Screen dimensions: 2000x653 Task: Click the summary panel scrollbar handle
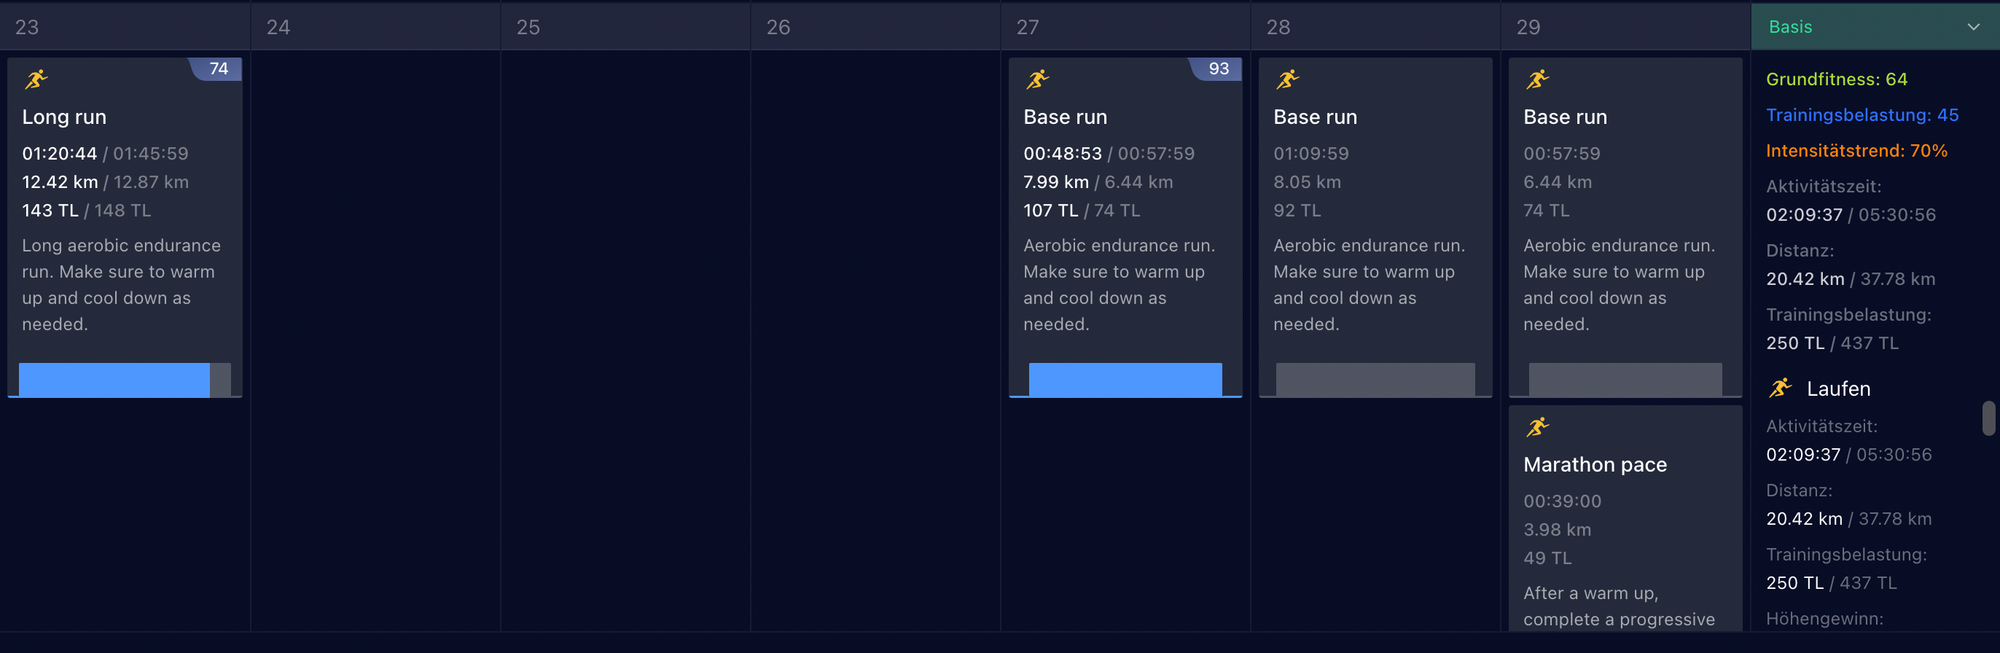1988,418
